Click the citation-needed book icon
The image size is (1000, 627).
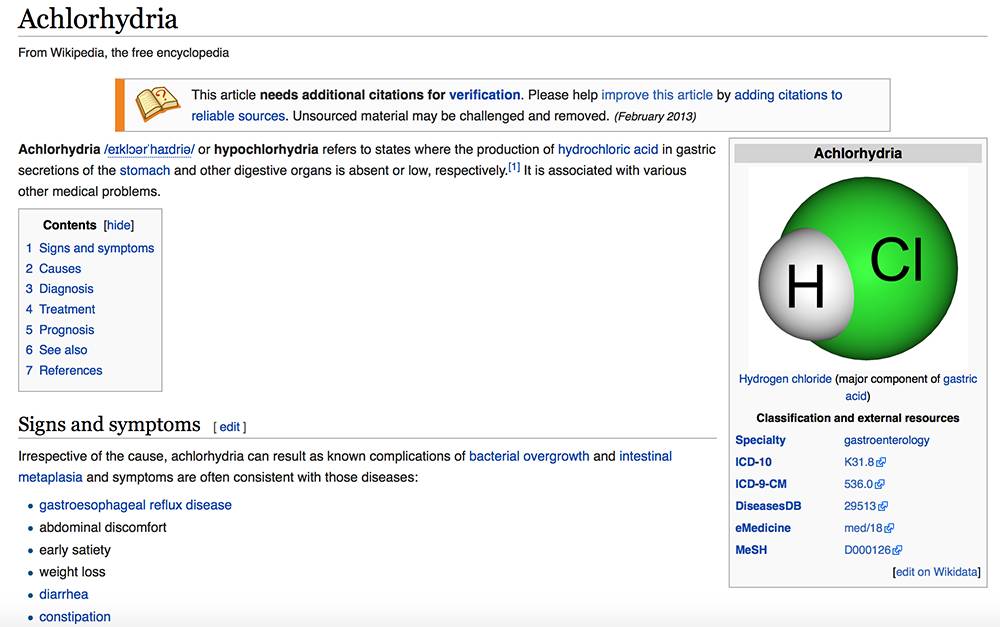pos(158,104)
